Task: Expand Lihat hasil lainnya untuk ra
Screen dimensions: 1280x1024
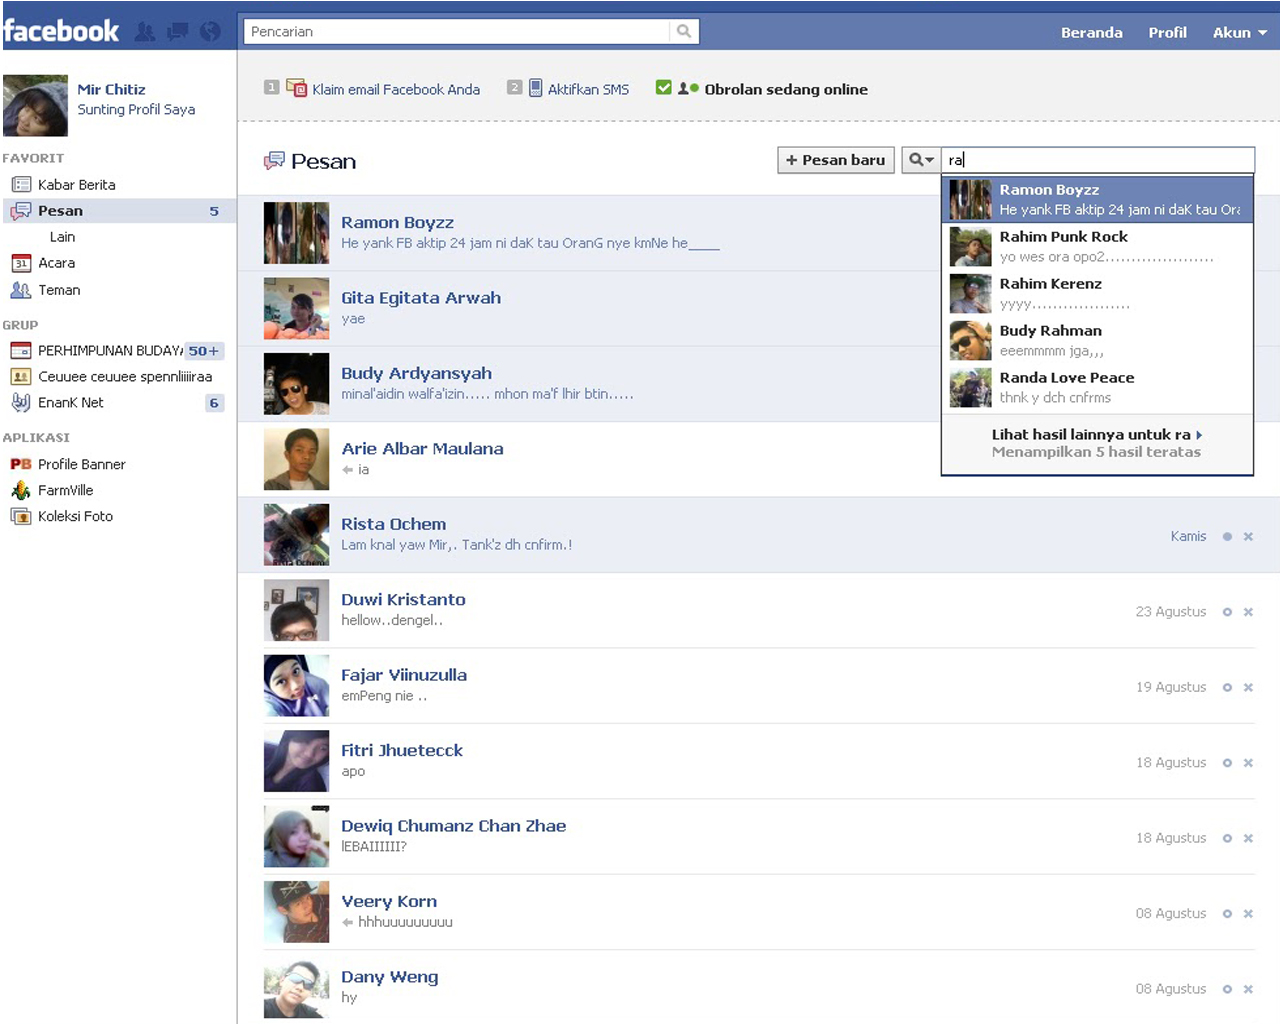Action: pos(1097,435)
